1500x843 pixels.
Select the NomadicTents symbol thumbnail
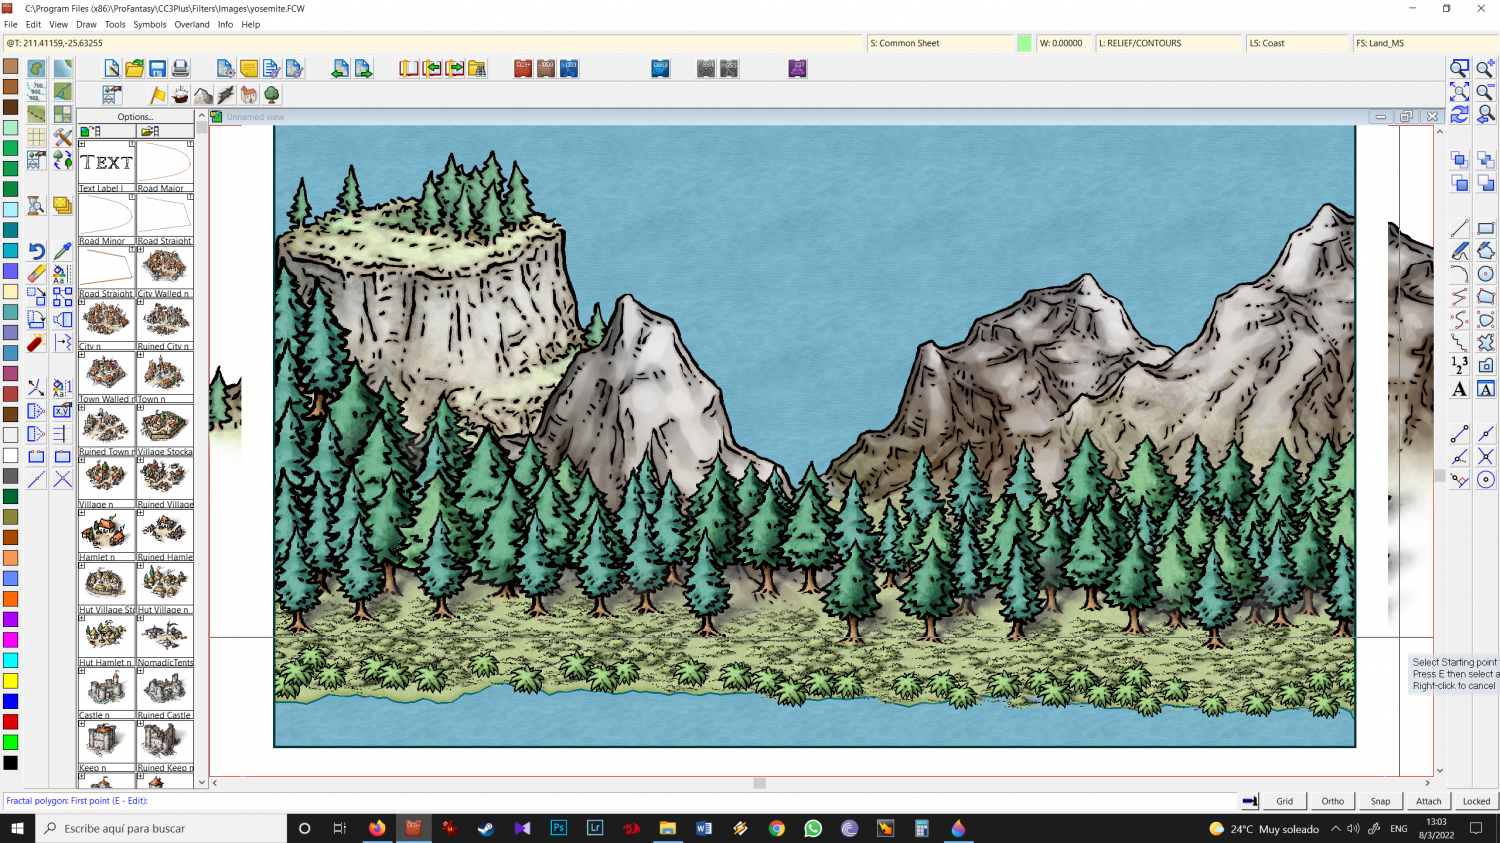coord(165,639)
